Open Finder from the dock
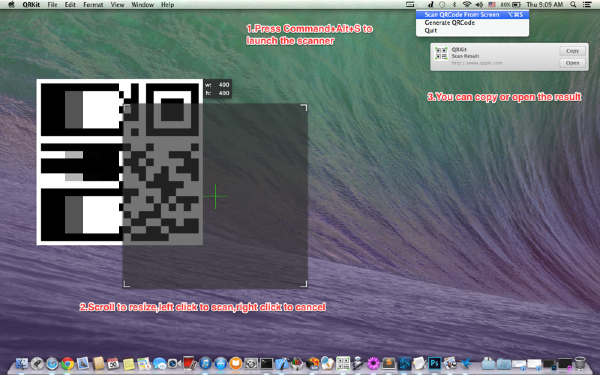 [21, 363]
